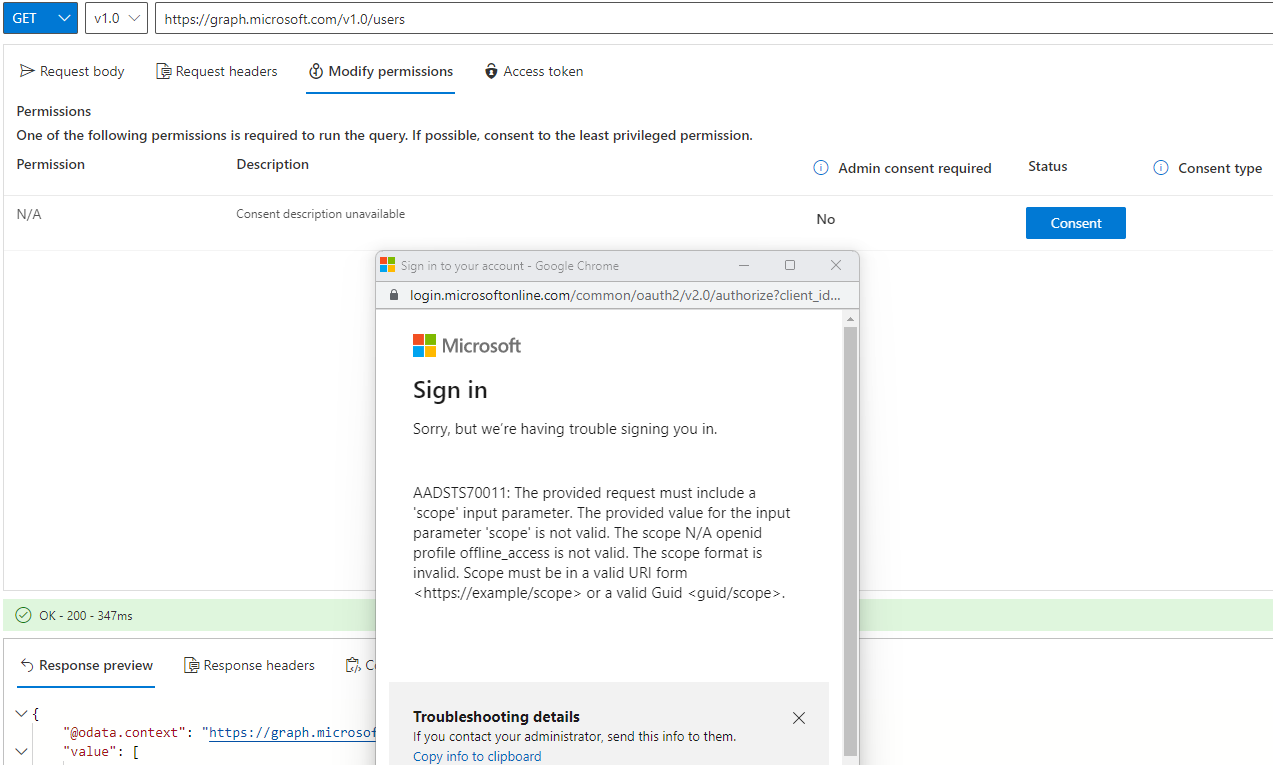1273x765 pixels.
Task: Open the GET method dropdown
Action: tap(40, 18)
